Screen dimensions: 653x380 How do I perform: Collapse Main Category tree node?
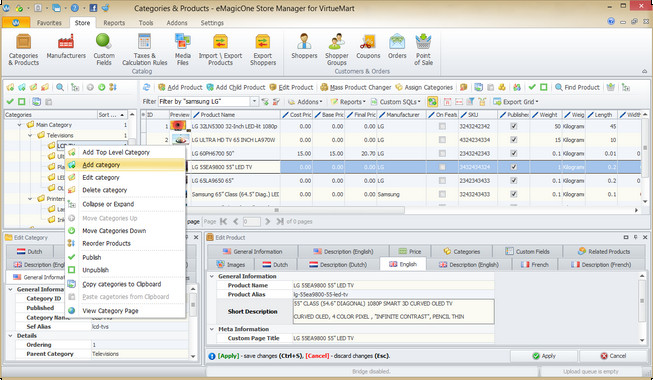19,125
